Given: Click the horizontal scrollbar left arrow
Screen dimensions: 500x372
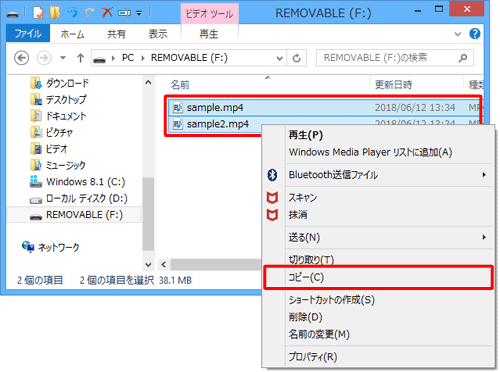Looking at the screenshot, I should click(164, 265).
